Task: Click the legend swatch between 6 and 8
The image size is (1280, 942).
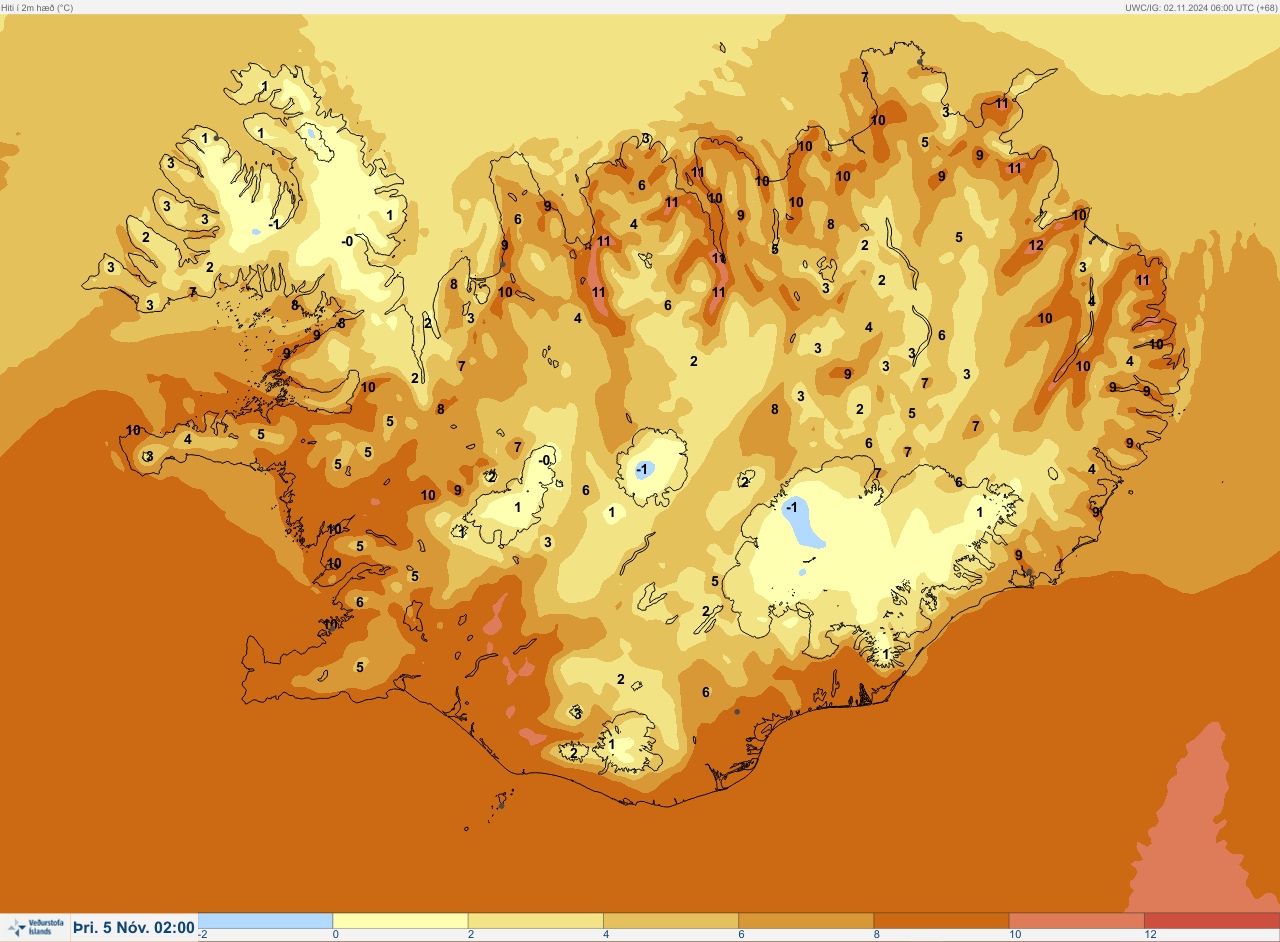Action: (x=806, y=920)
